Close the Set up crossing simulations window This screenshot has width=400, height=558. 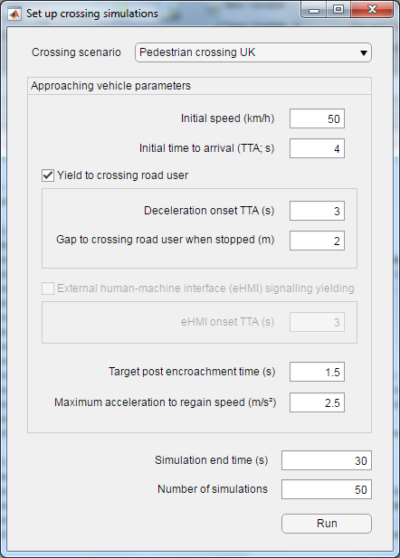click(372, 10)
